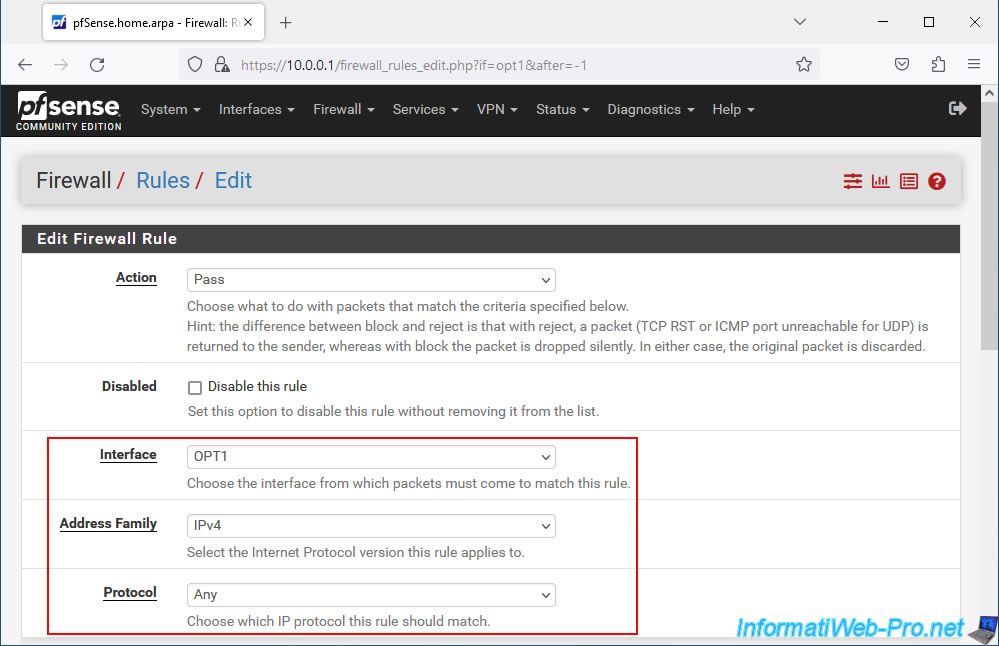The width and height of the screenshot is (999, 646).
Task: Click the Protocol field label
Action: pyautogui.click(x=130, y=592)
